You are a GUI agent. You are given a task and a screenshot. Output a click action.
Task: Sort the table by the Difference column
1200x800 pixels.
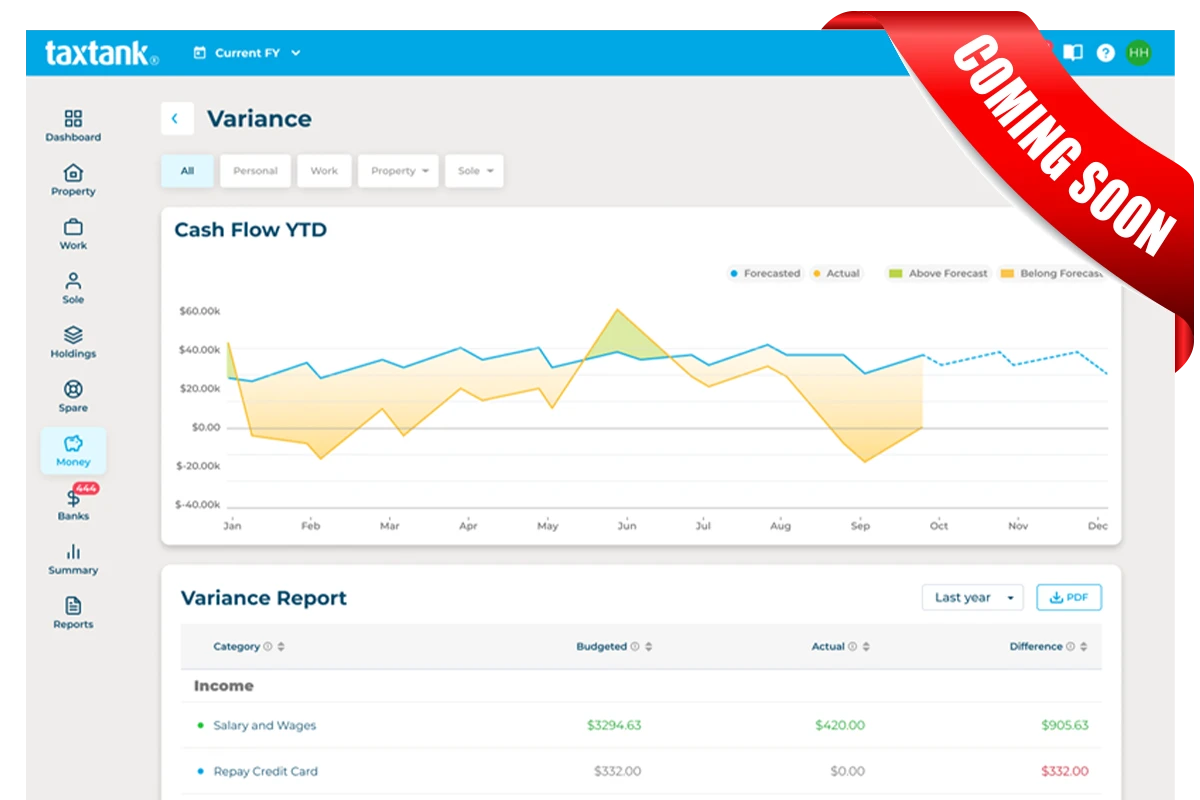(1084, 646)
